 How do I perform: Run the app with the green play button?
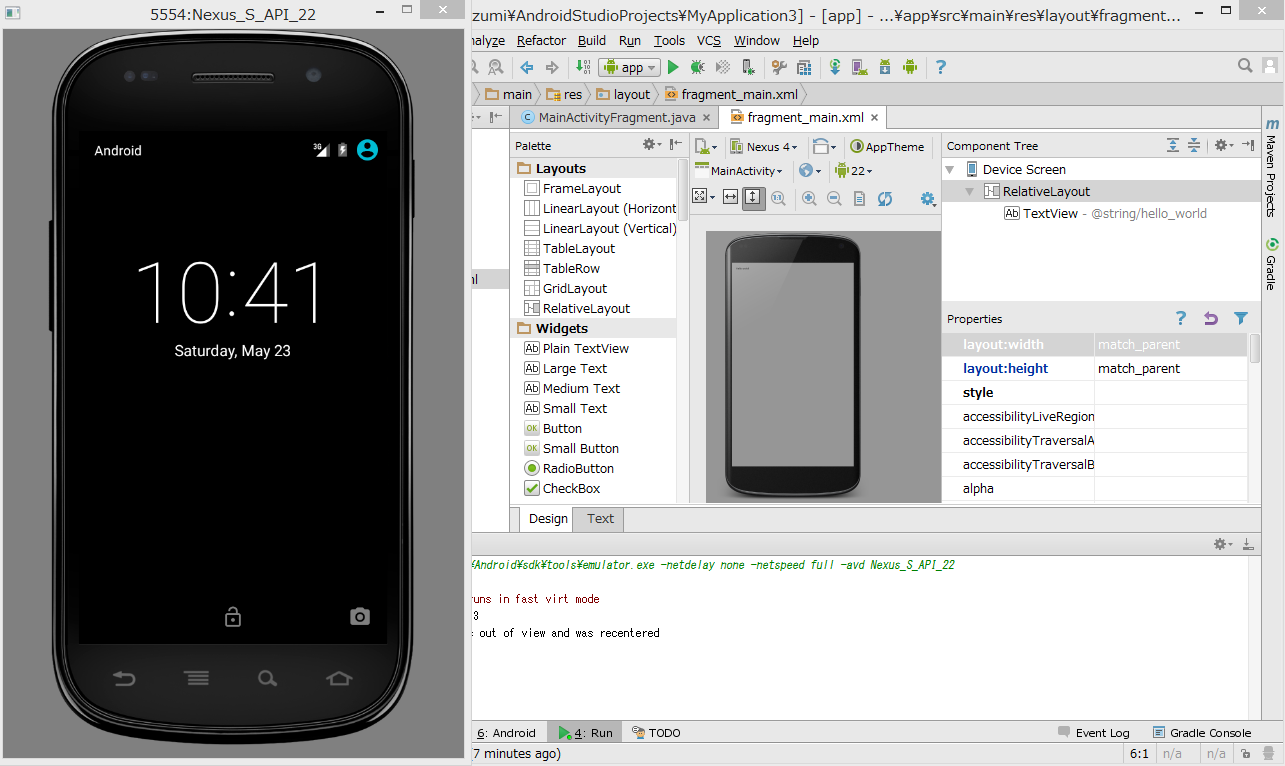pos(673,67)
